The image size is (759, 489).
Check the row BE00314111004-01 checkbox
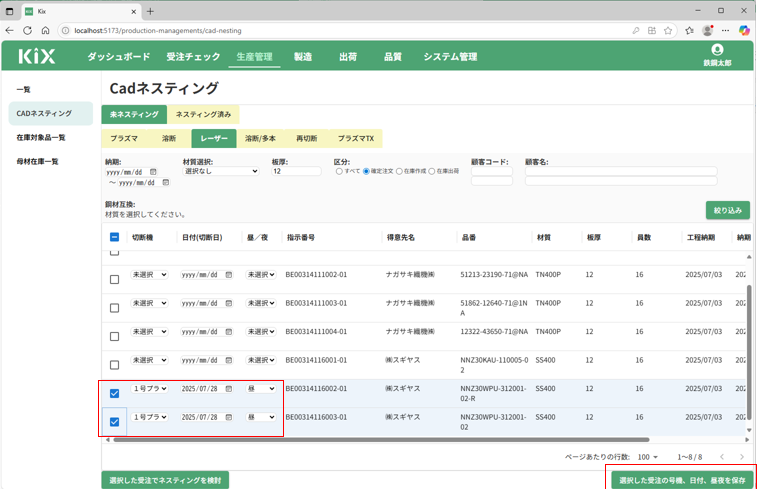(x=114, y=336)
